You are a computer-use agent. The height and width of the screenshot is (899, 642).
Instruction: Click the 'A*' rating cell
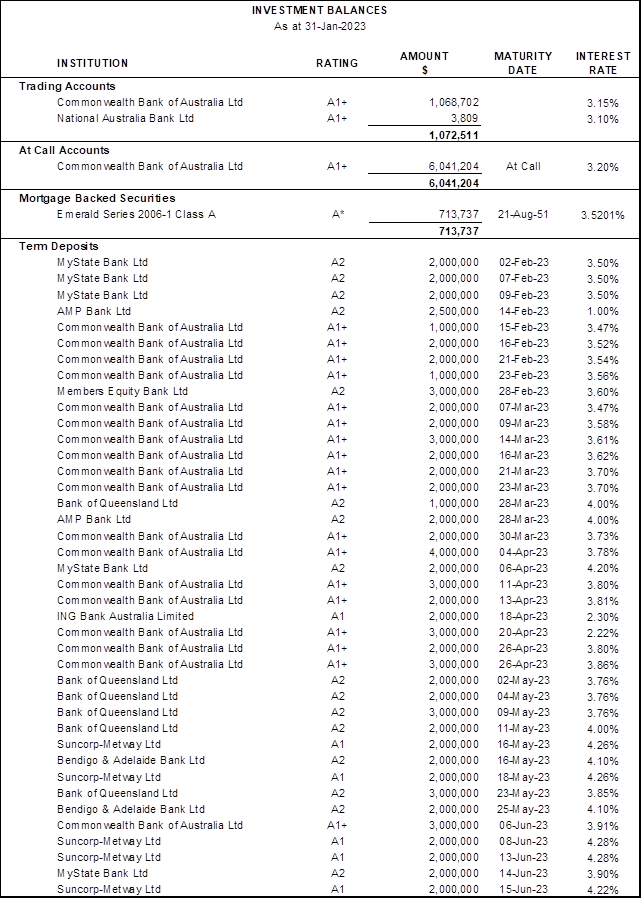tap(337, 215)
